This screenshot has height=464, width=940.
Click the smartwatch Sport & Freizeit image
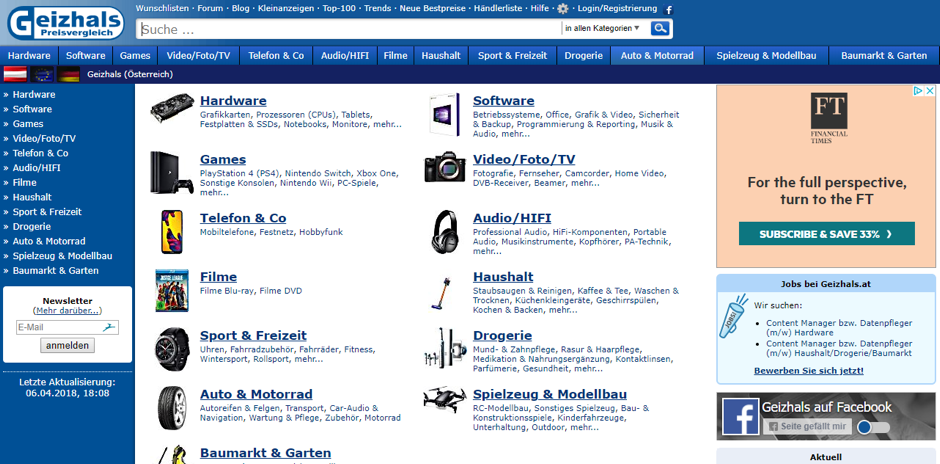(x=172, y=349)
